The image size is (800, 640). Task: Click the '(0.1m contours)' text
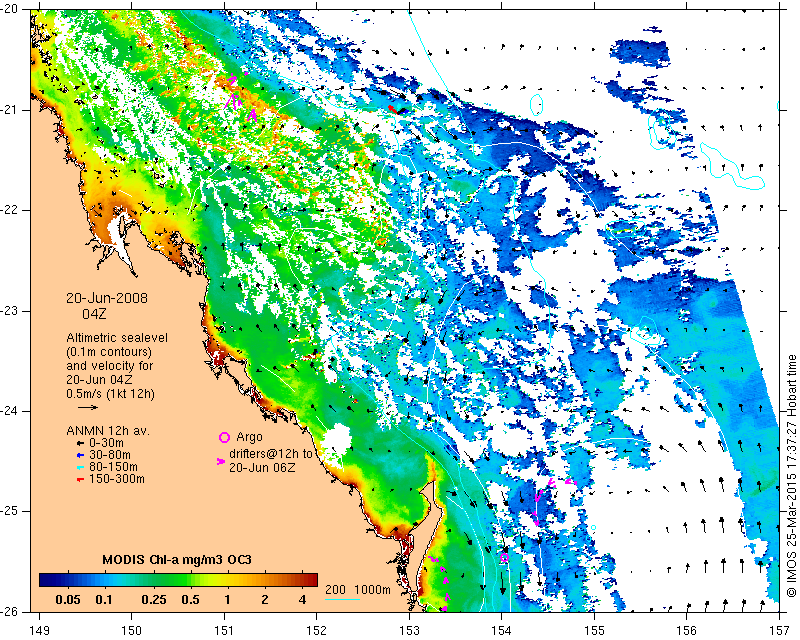click(x=109, y=352)
